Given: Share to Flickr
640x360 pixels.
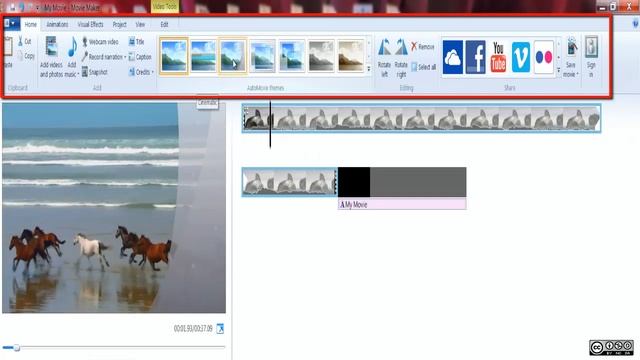Looking at the screenshot, I should coord(544,57).
